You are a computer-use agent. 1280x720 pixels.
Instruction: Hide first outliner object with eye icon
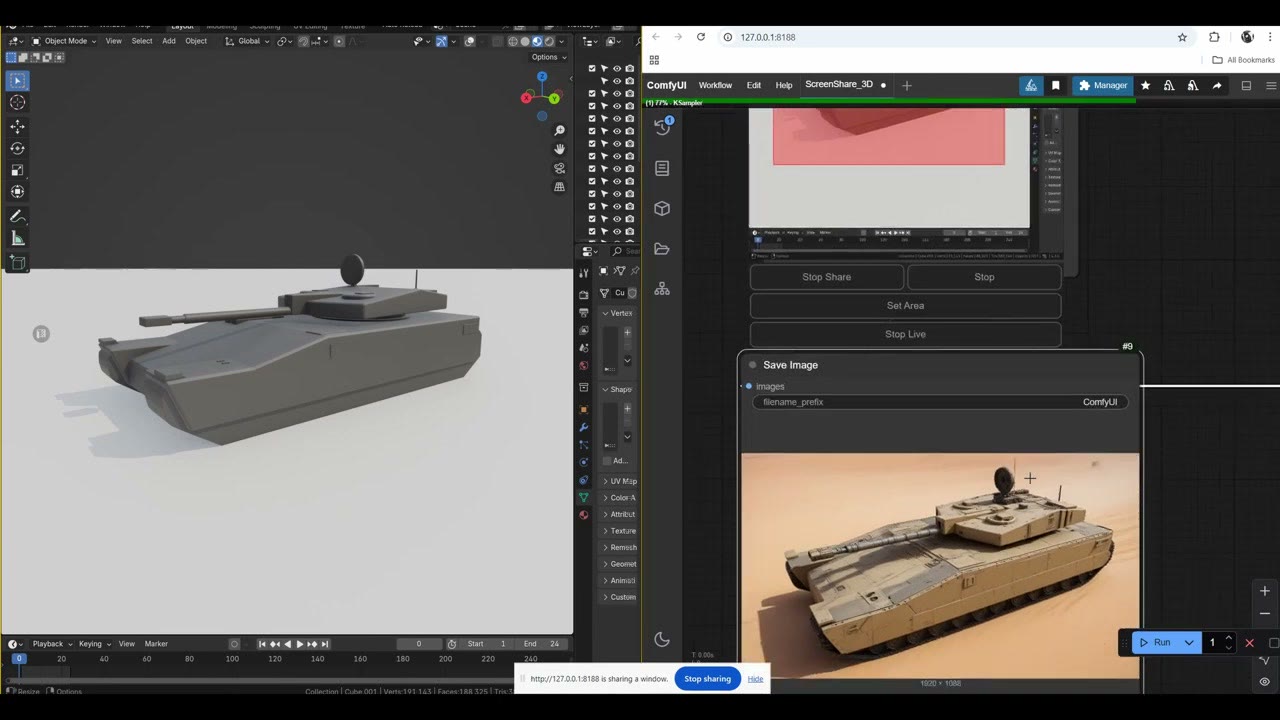pyautogui.click(x=616, y=68)
